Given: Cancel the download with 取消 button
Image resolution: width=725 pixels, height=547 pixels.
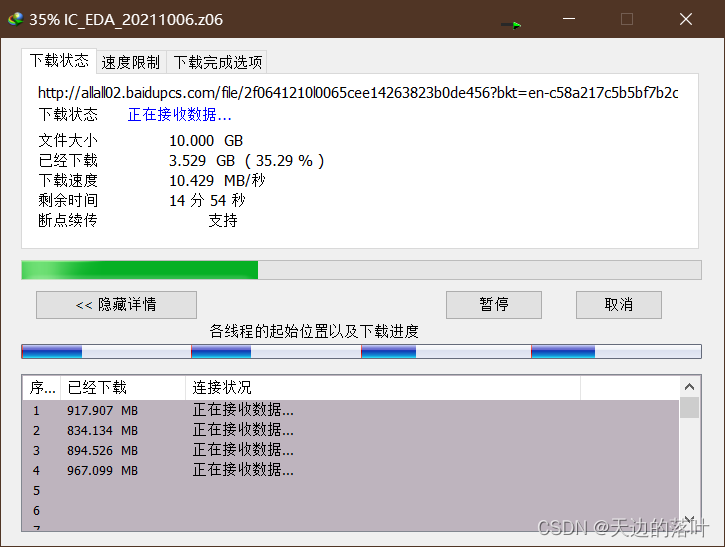Looking at the screenshot, I should point(619,305).
